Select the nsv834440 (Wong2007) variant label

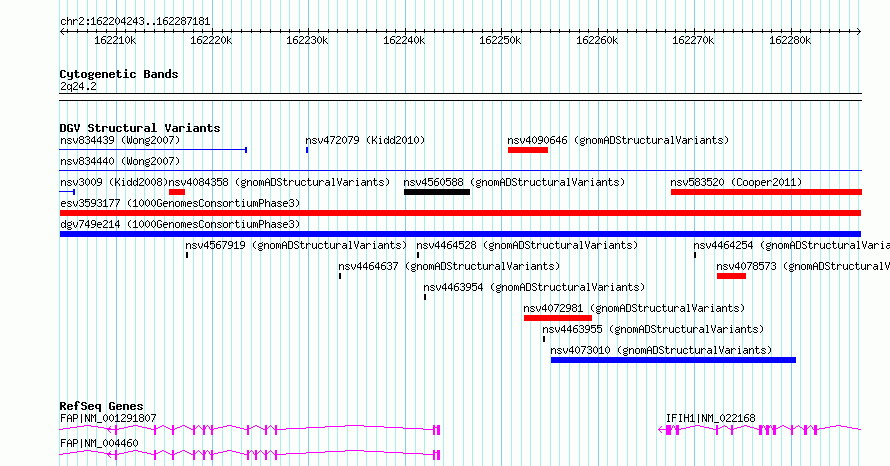coord(120,161)
